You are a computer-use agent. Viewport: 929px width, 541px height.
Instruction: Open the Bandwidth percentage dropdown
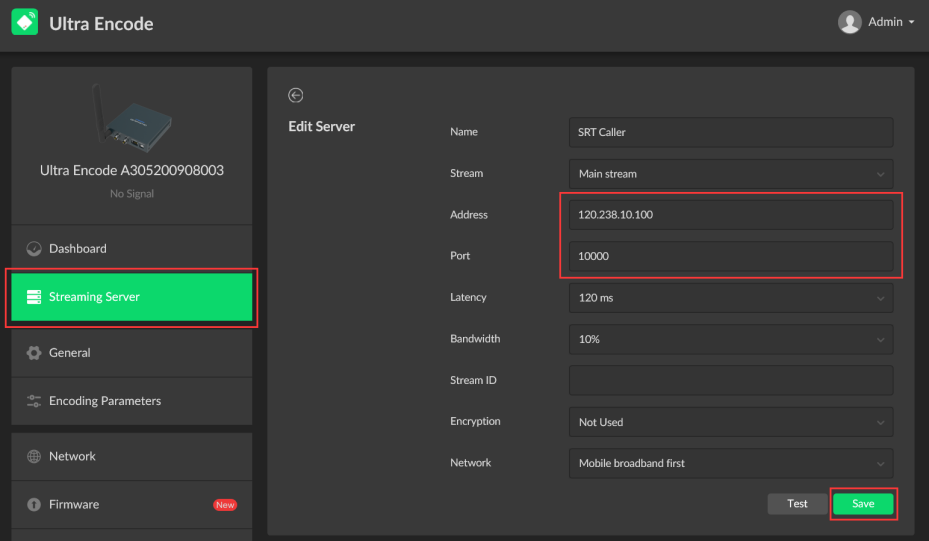pos(730,339)
